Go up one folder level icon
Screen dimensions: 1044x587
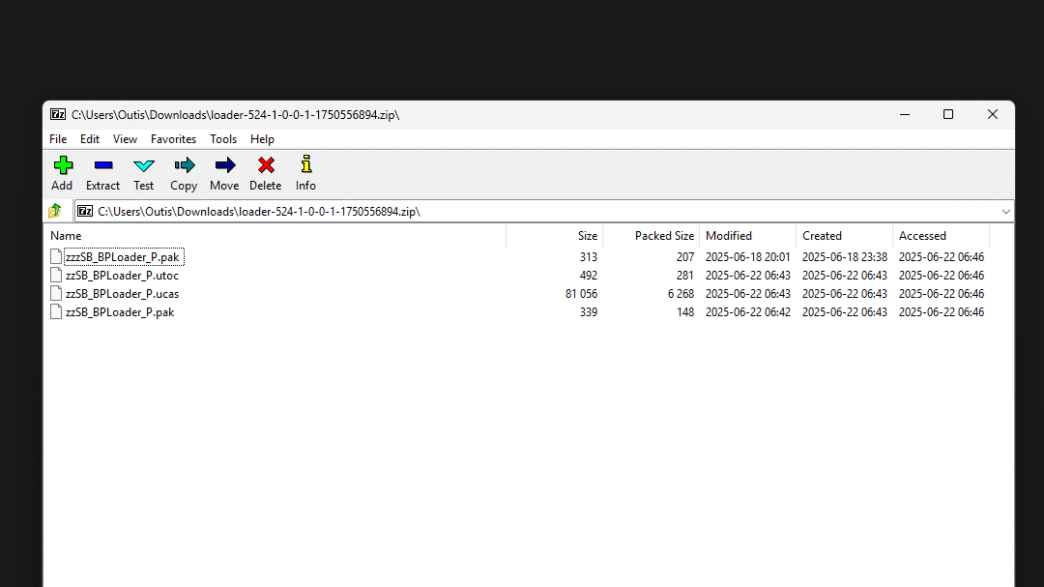tap(56, 211)
